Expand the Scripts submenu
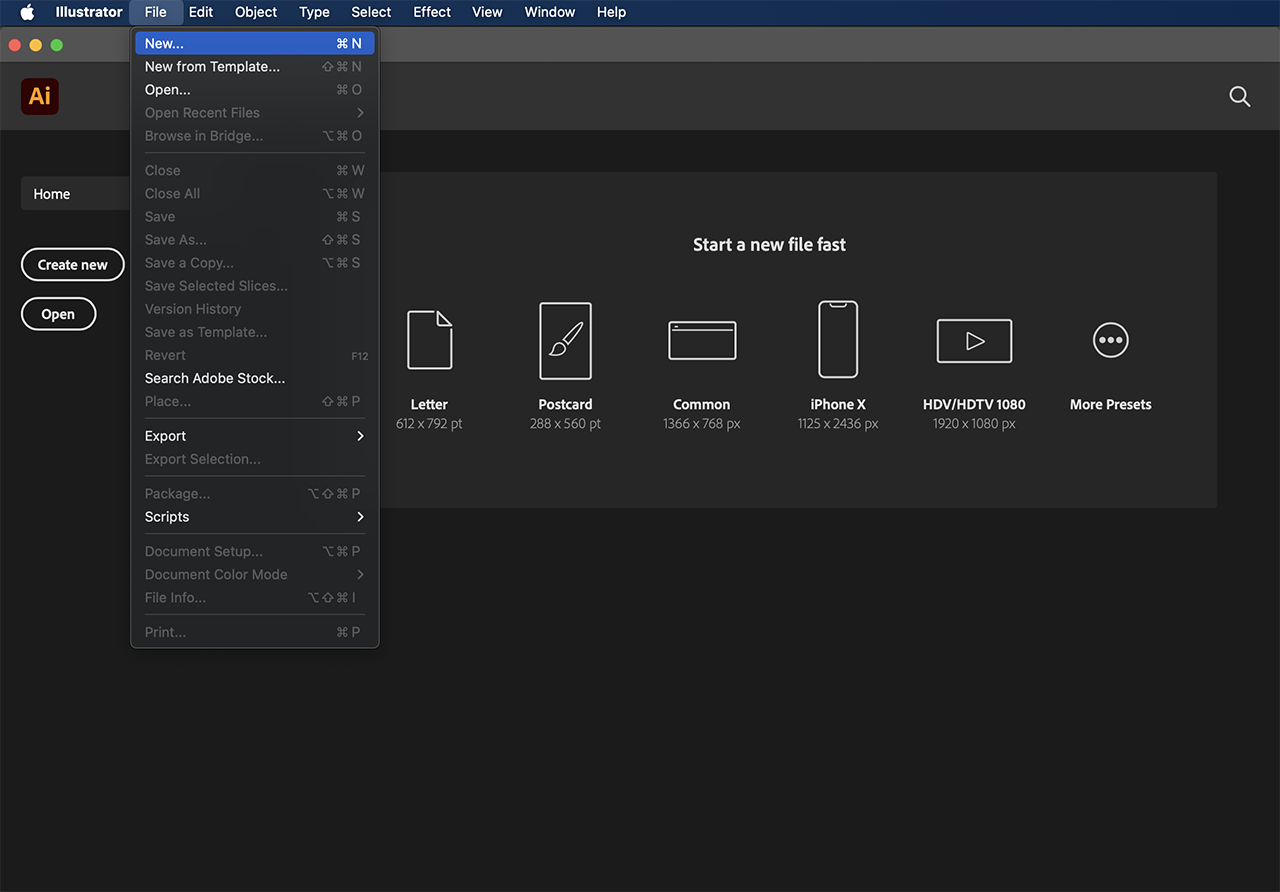 pyautogui.click(x=255, y=517)
